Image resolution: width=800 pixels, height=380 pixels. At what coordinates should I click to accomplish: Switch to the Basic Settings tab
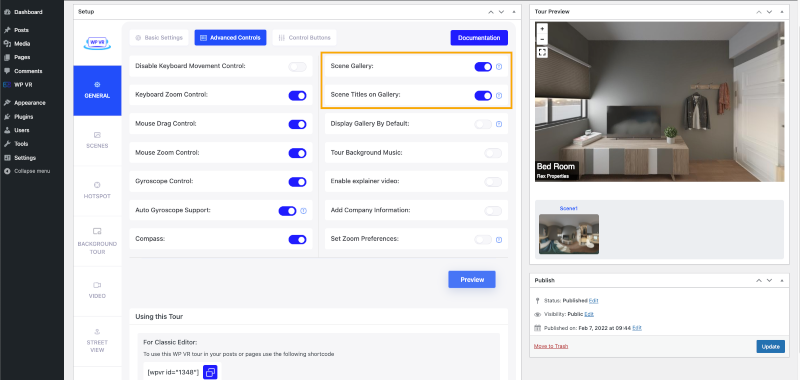click(x=159, y=37)
